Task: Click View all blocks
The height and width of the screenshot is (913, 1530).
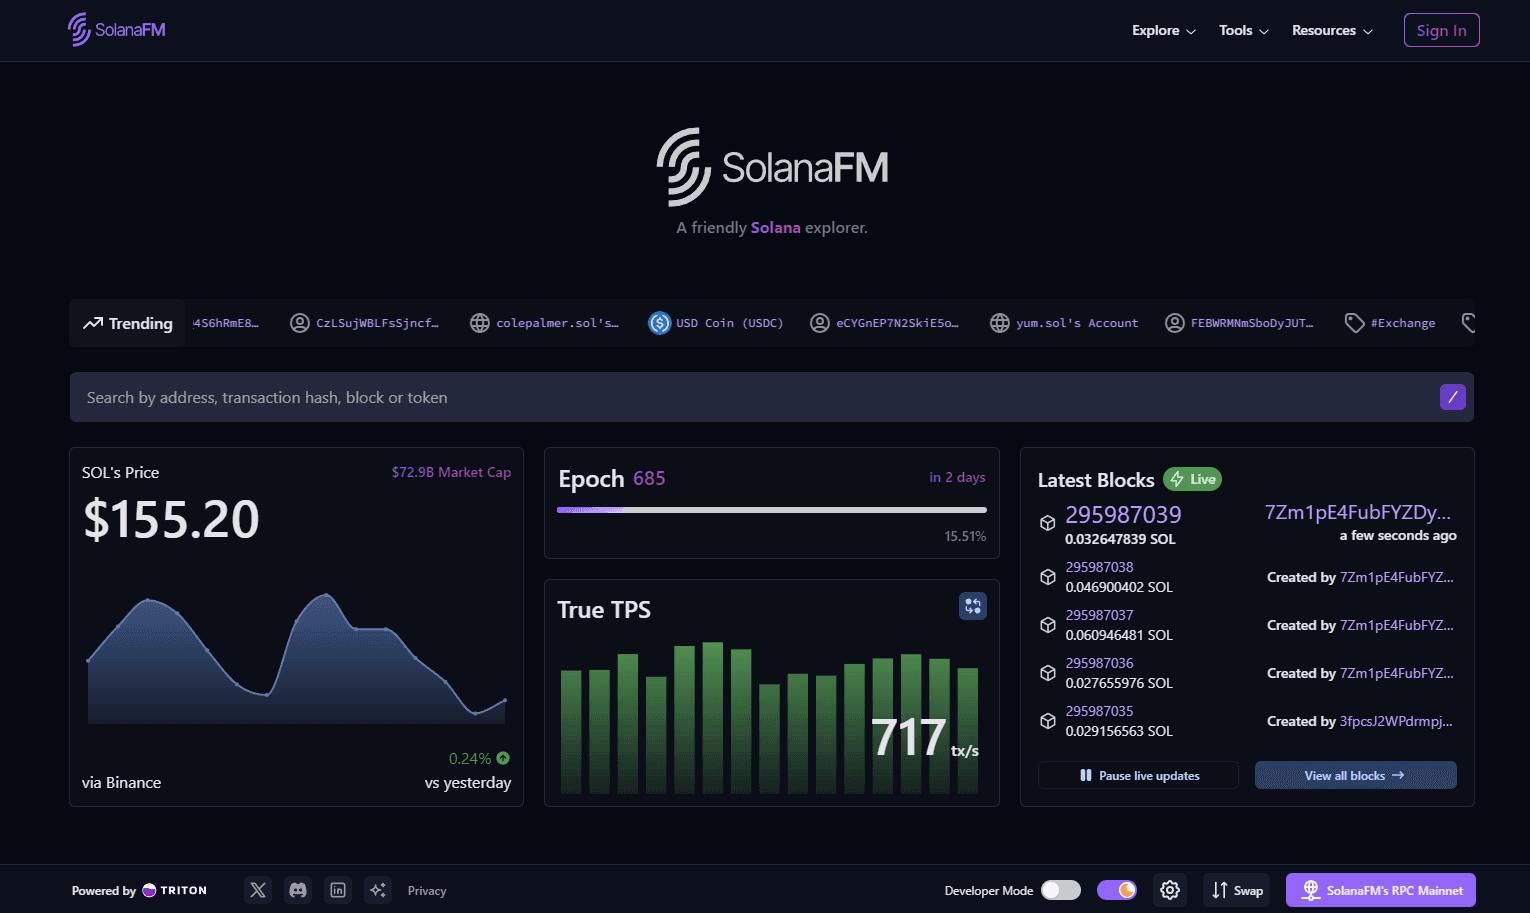Action: point(1355,775)
